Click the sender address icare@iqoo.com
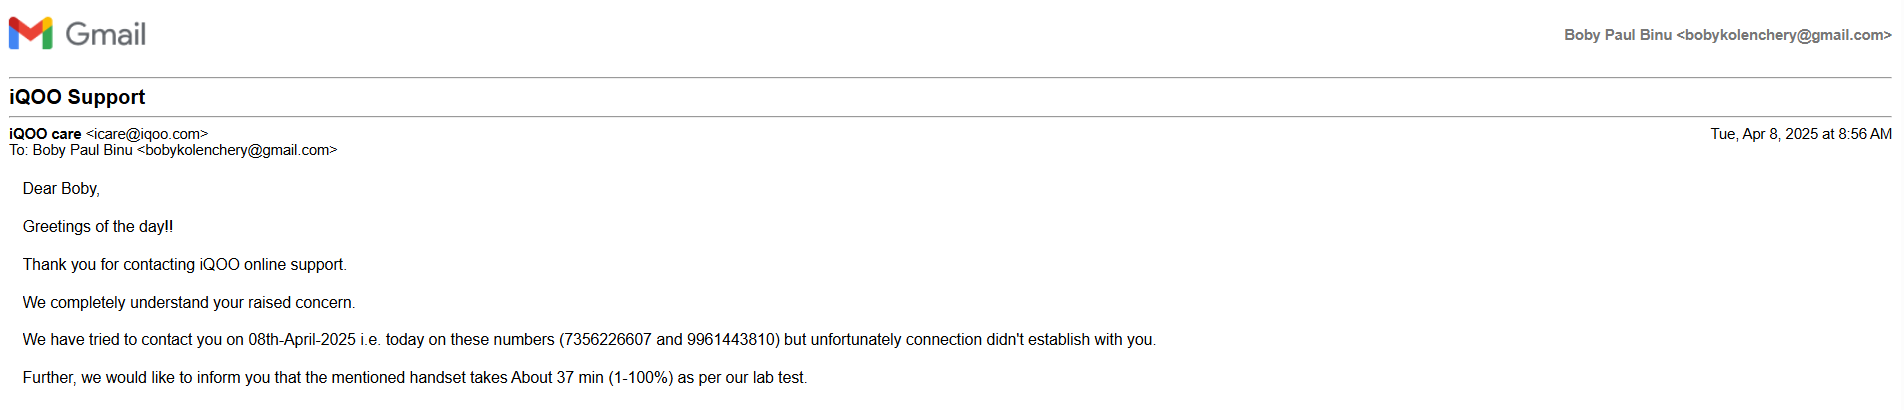This screenshot has width=1904, height=410. 147,134
